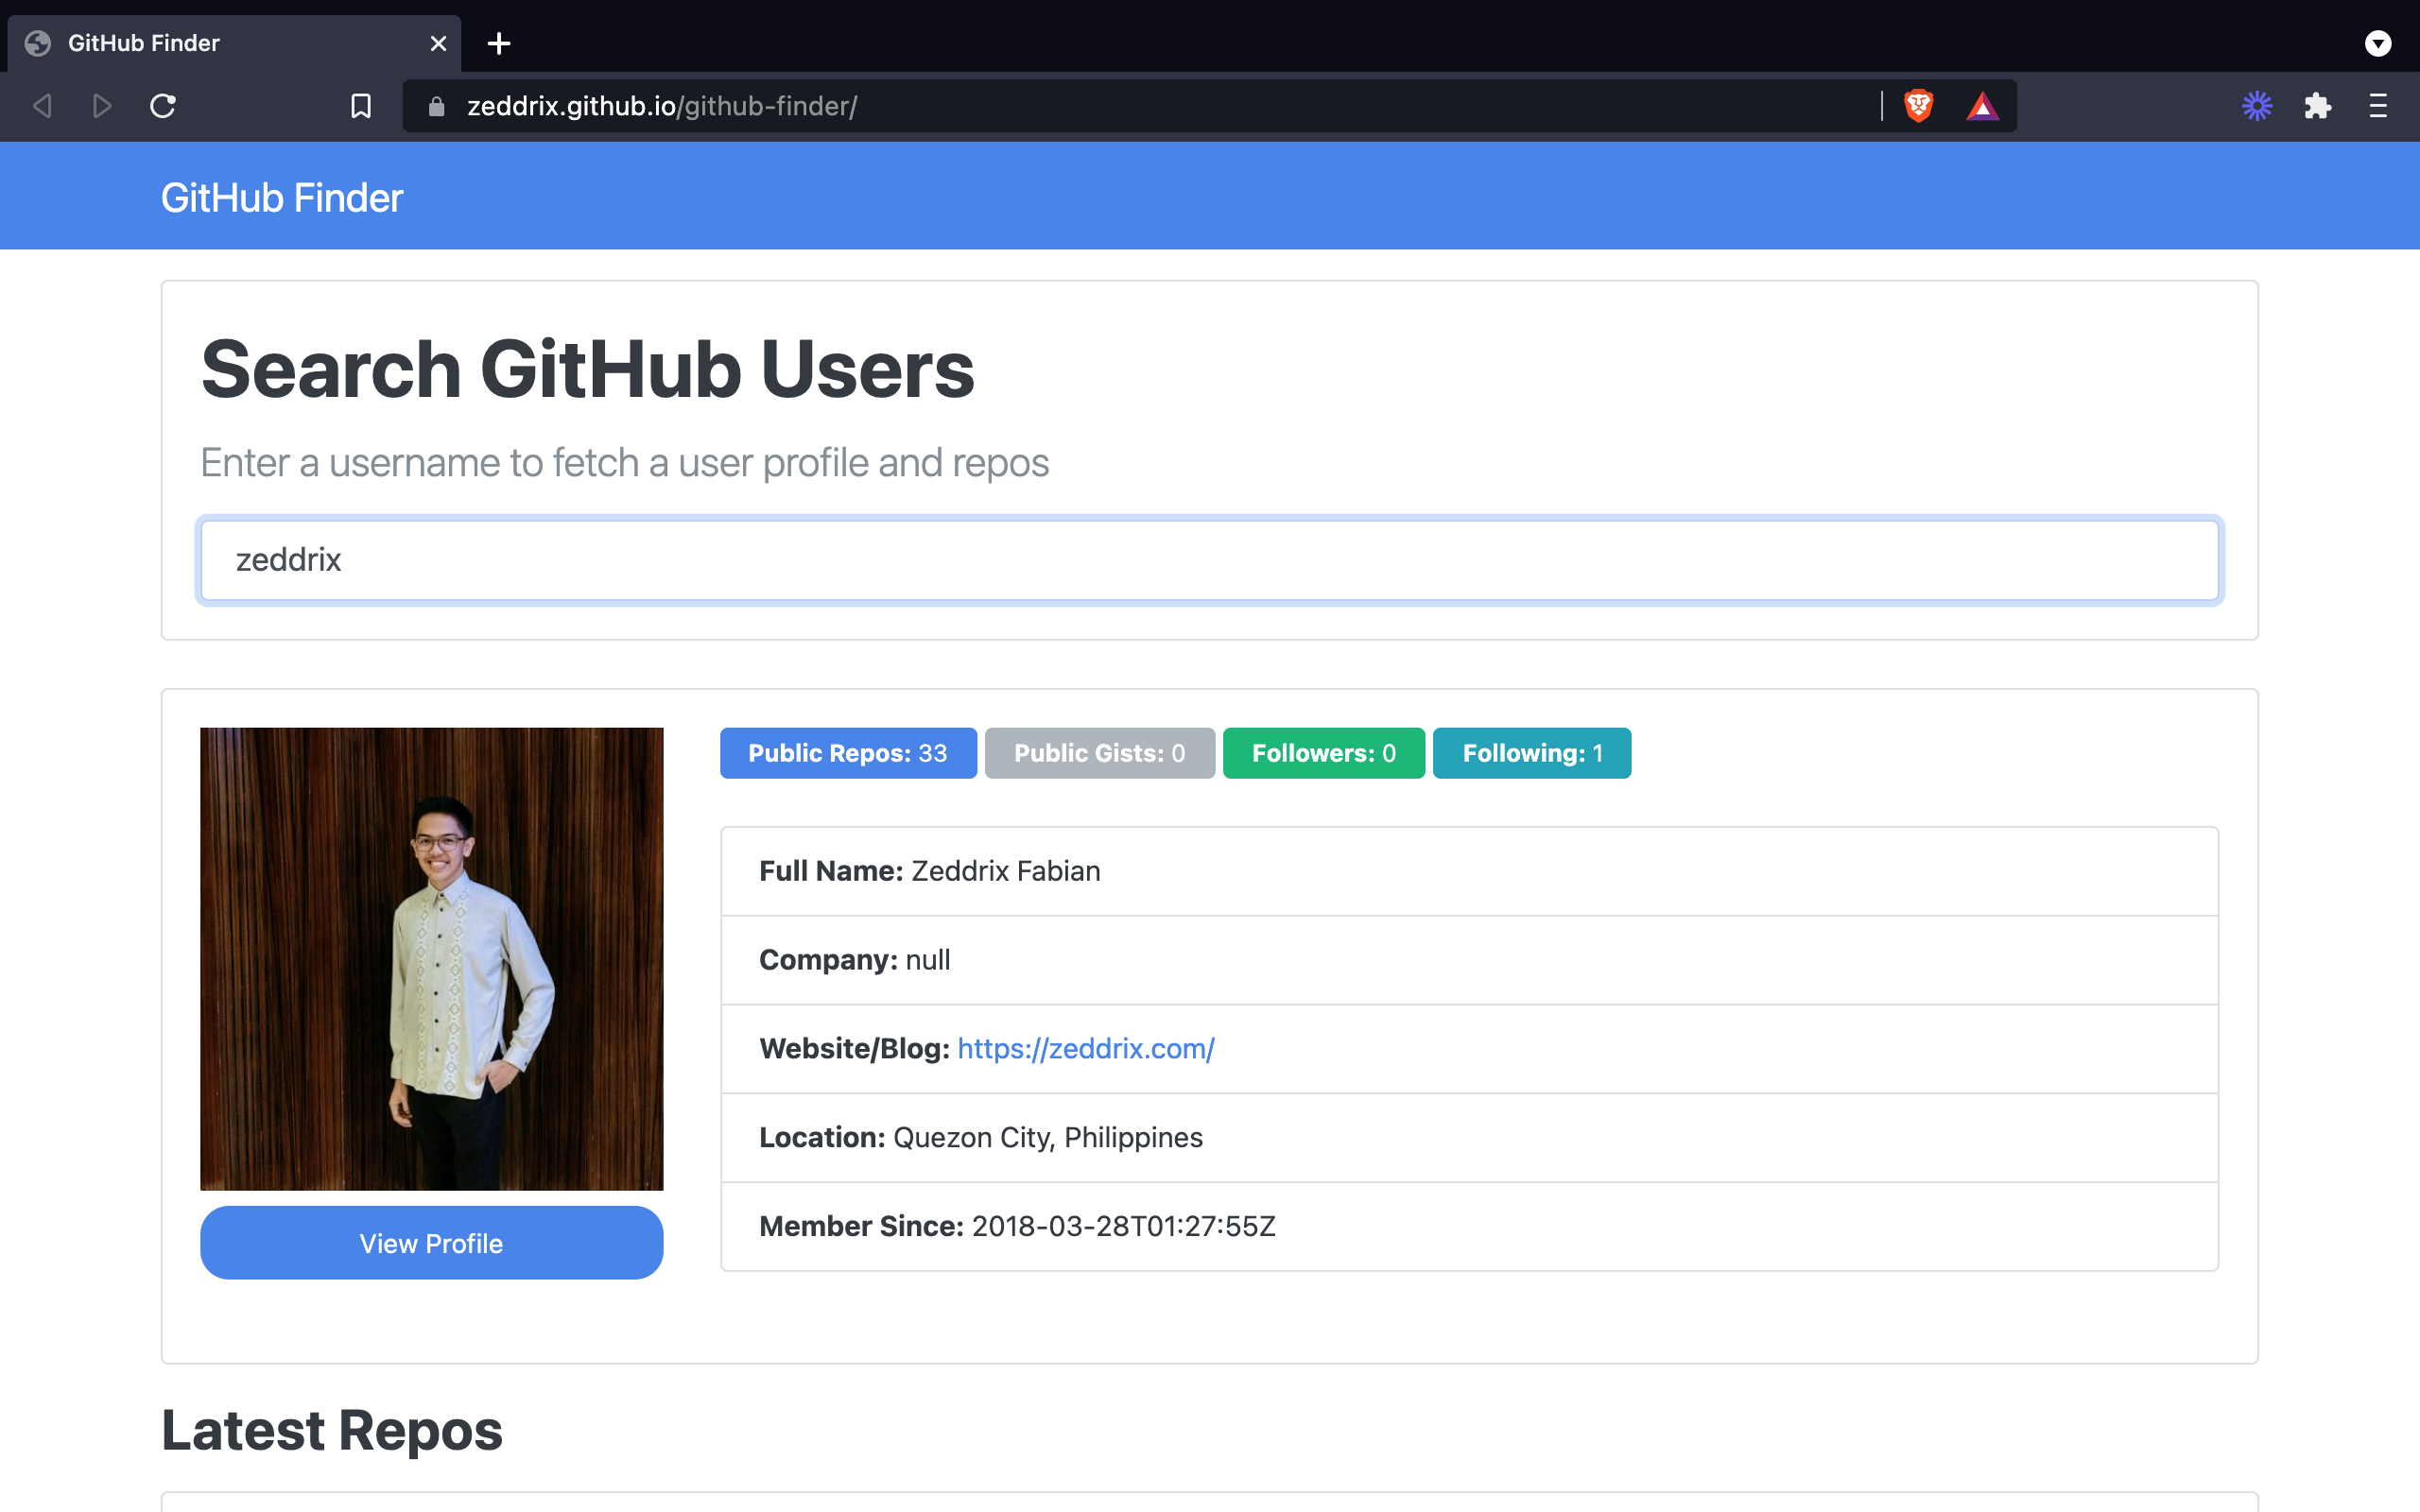Click the Member Since date row
The height and width of the screenshot is (1512, 2420).
[x=1469, y=1227]
